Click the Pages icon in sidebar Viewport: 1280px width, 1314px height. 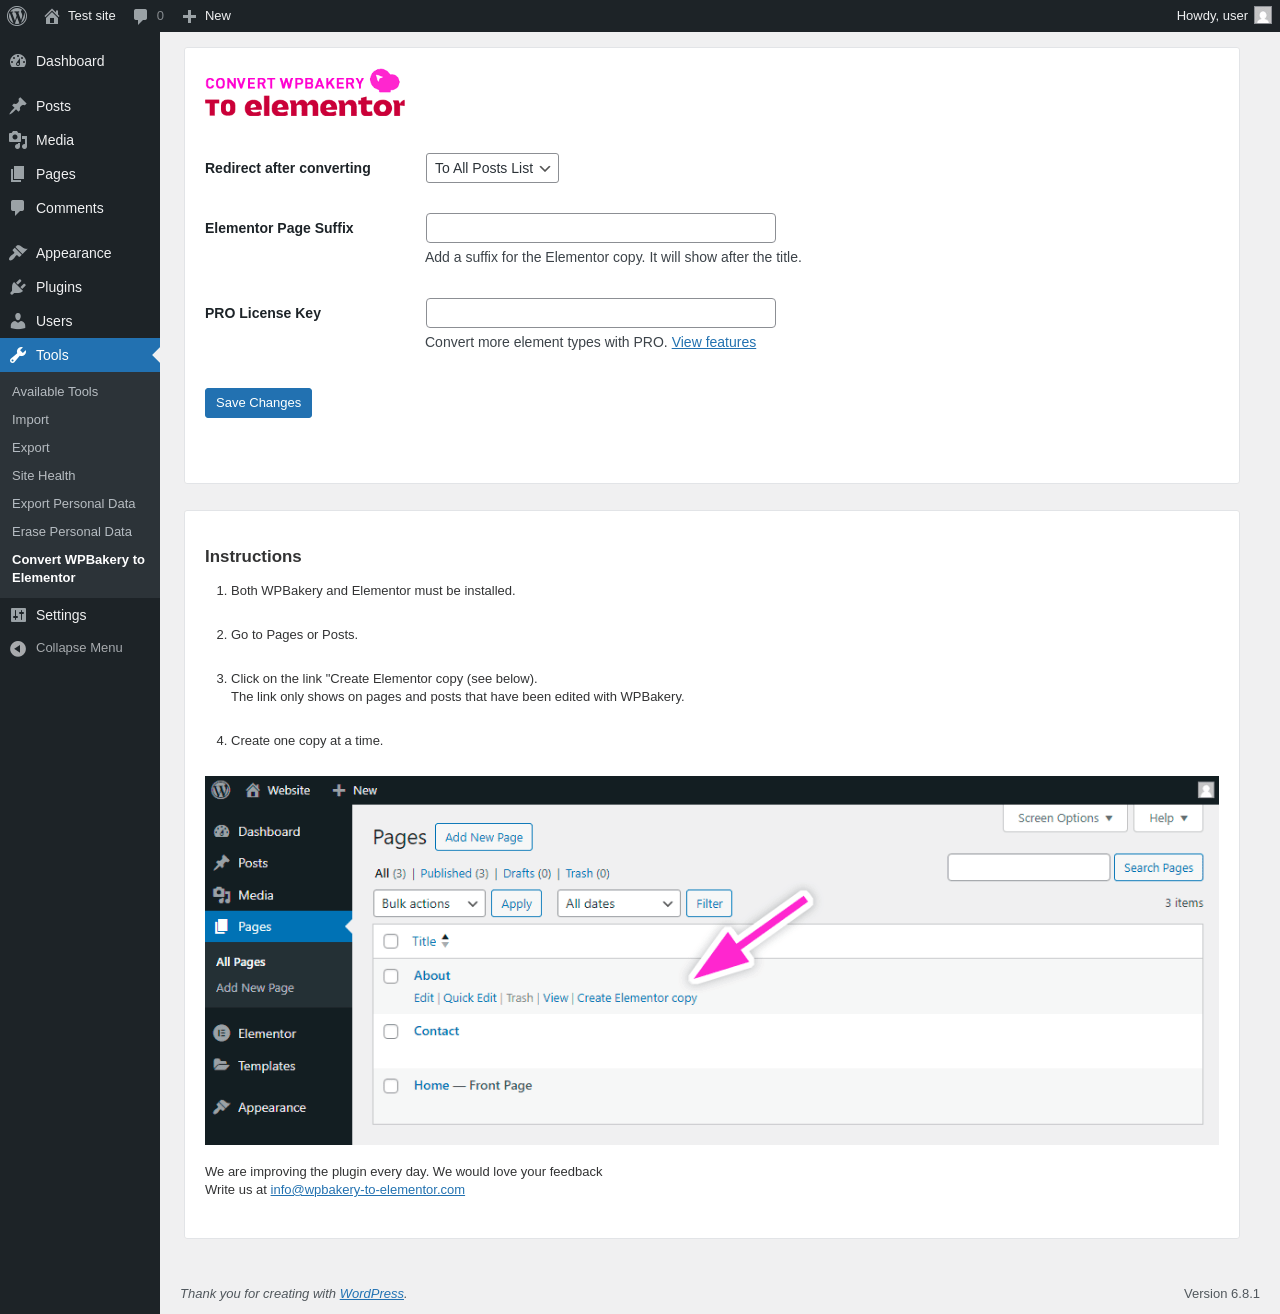pyautogui.click(x=18, y=174)
